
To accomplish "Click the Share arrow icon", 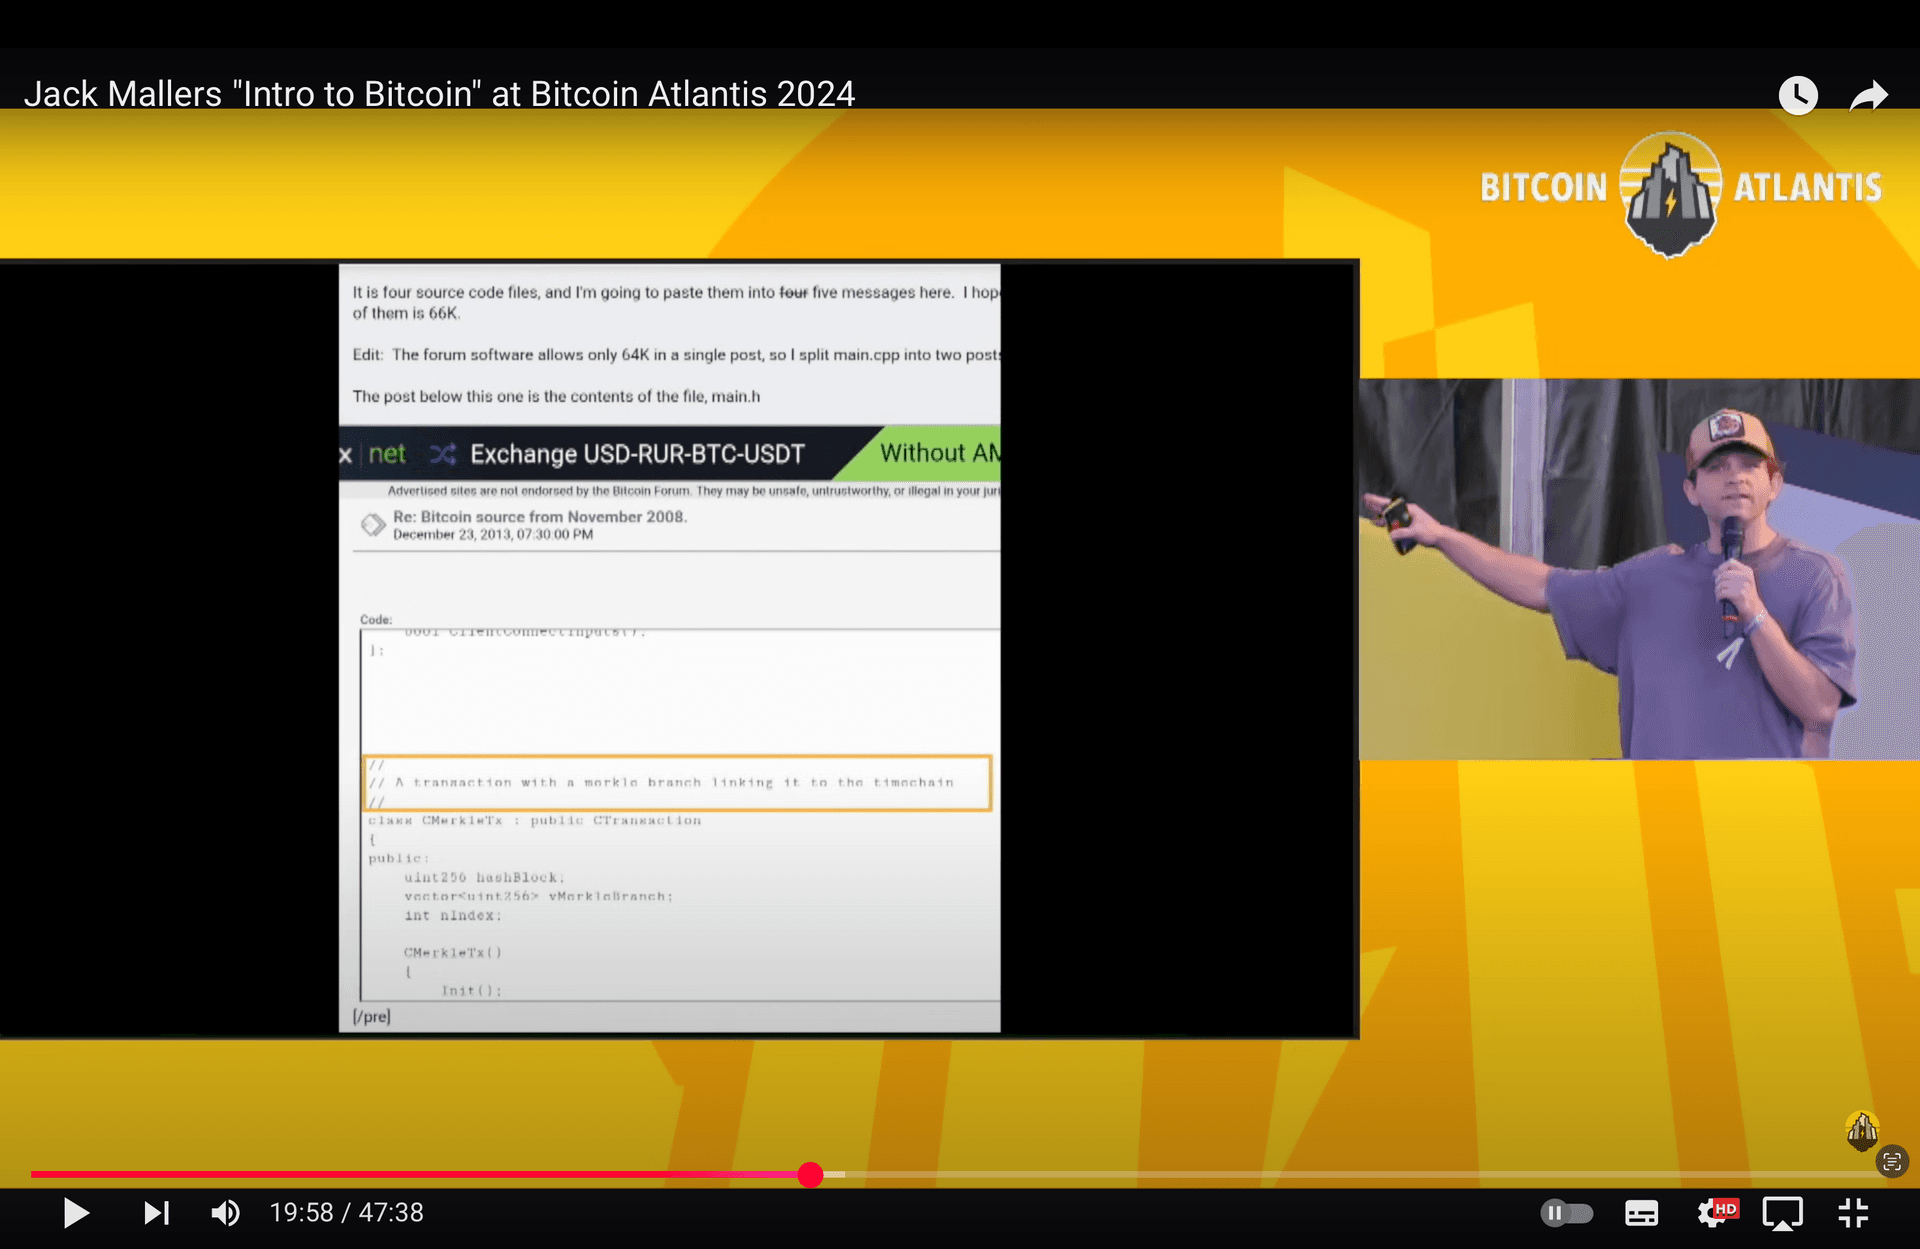I will point(1868,96).
